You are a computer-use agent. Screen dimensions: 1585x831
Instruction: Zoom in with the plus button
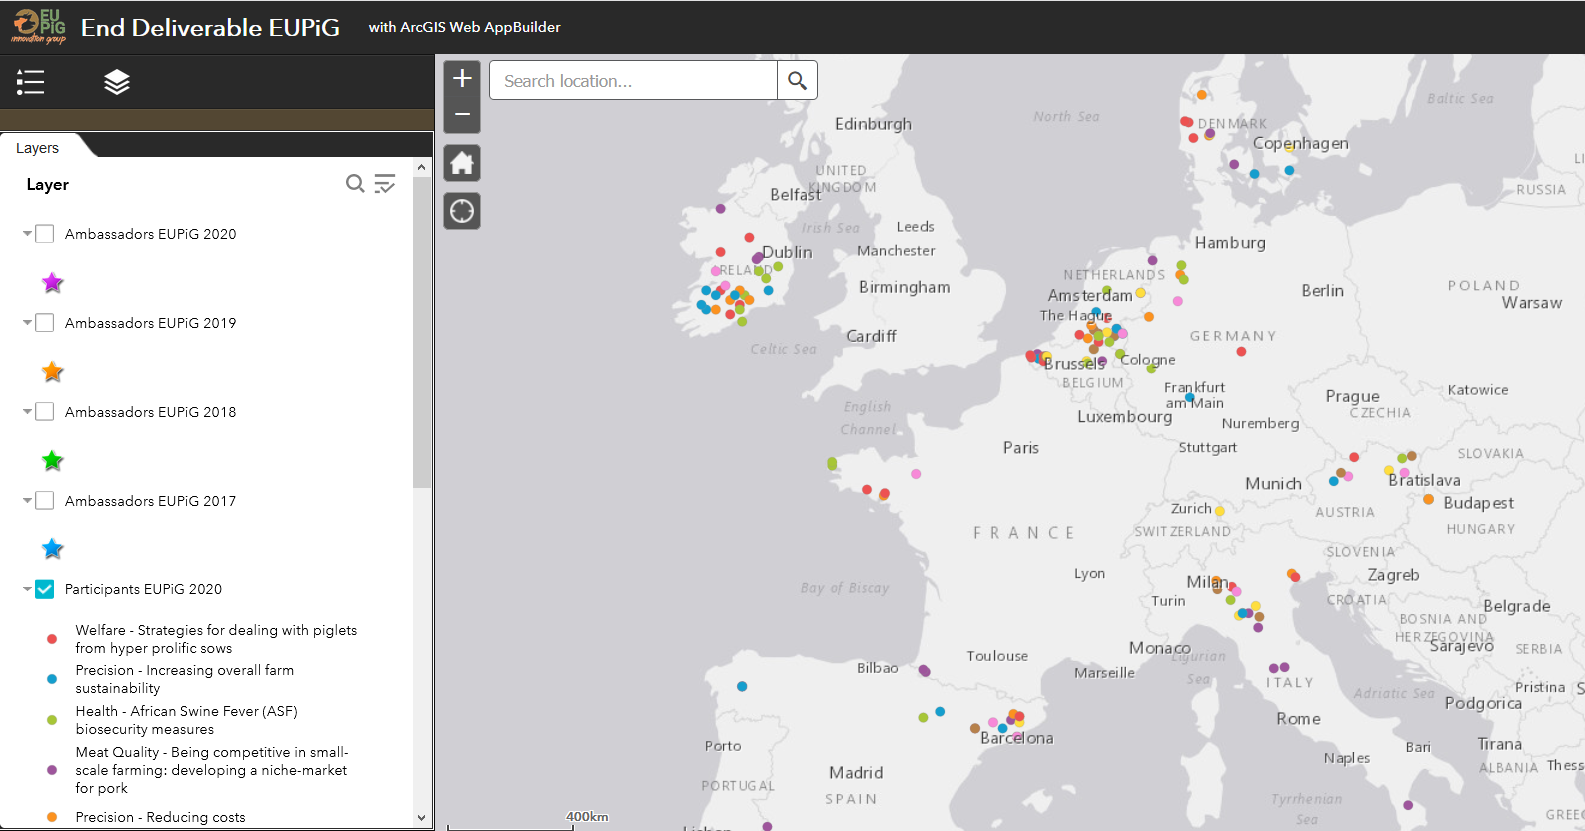pos(462,79)
